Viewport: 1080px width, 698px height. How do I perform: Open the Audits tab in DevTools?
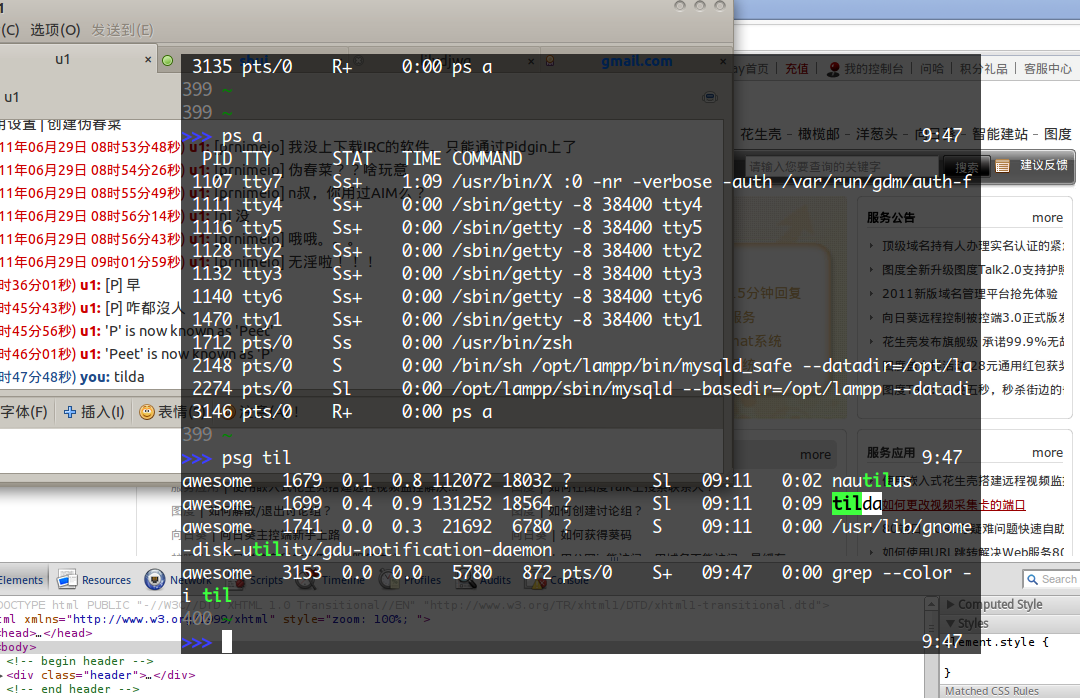[495, 580]
